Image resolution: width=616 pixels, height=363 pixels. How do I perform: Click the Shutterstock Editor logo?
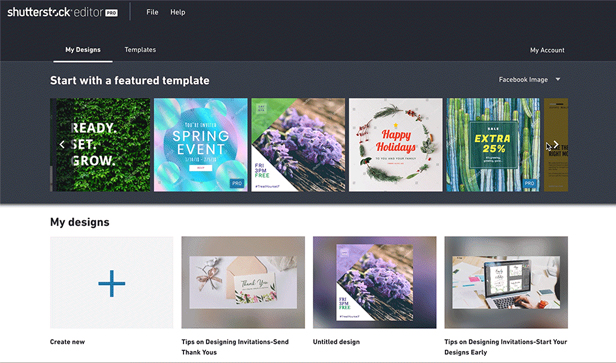pyautogui.click(x=62, y=12)
